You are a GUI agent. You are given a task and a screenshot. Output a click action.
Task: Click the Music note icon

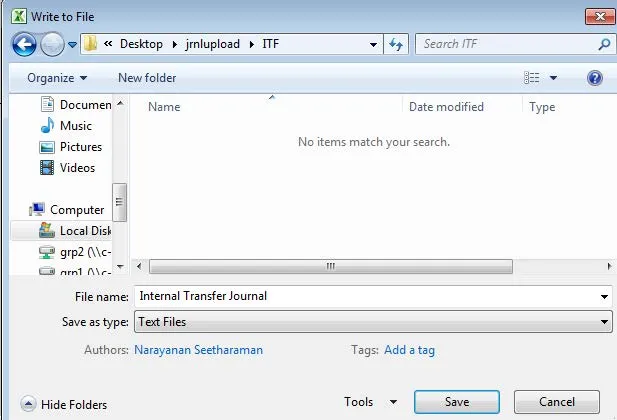point(47,126)
